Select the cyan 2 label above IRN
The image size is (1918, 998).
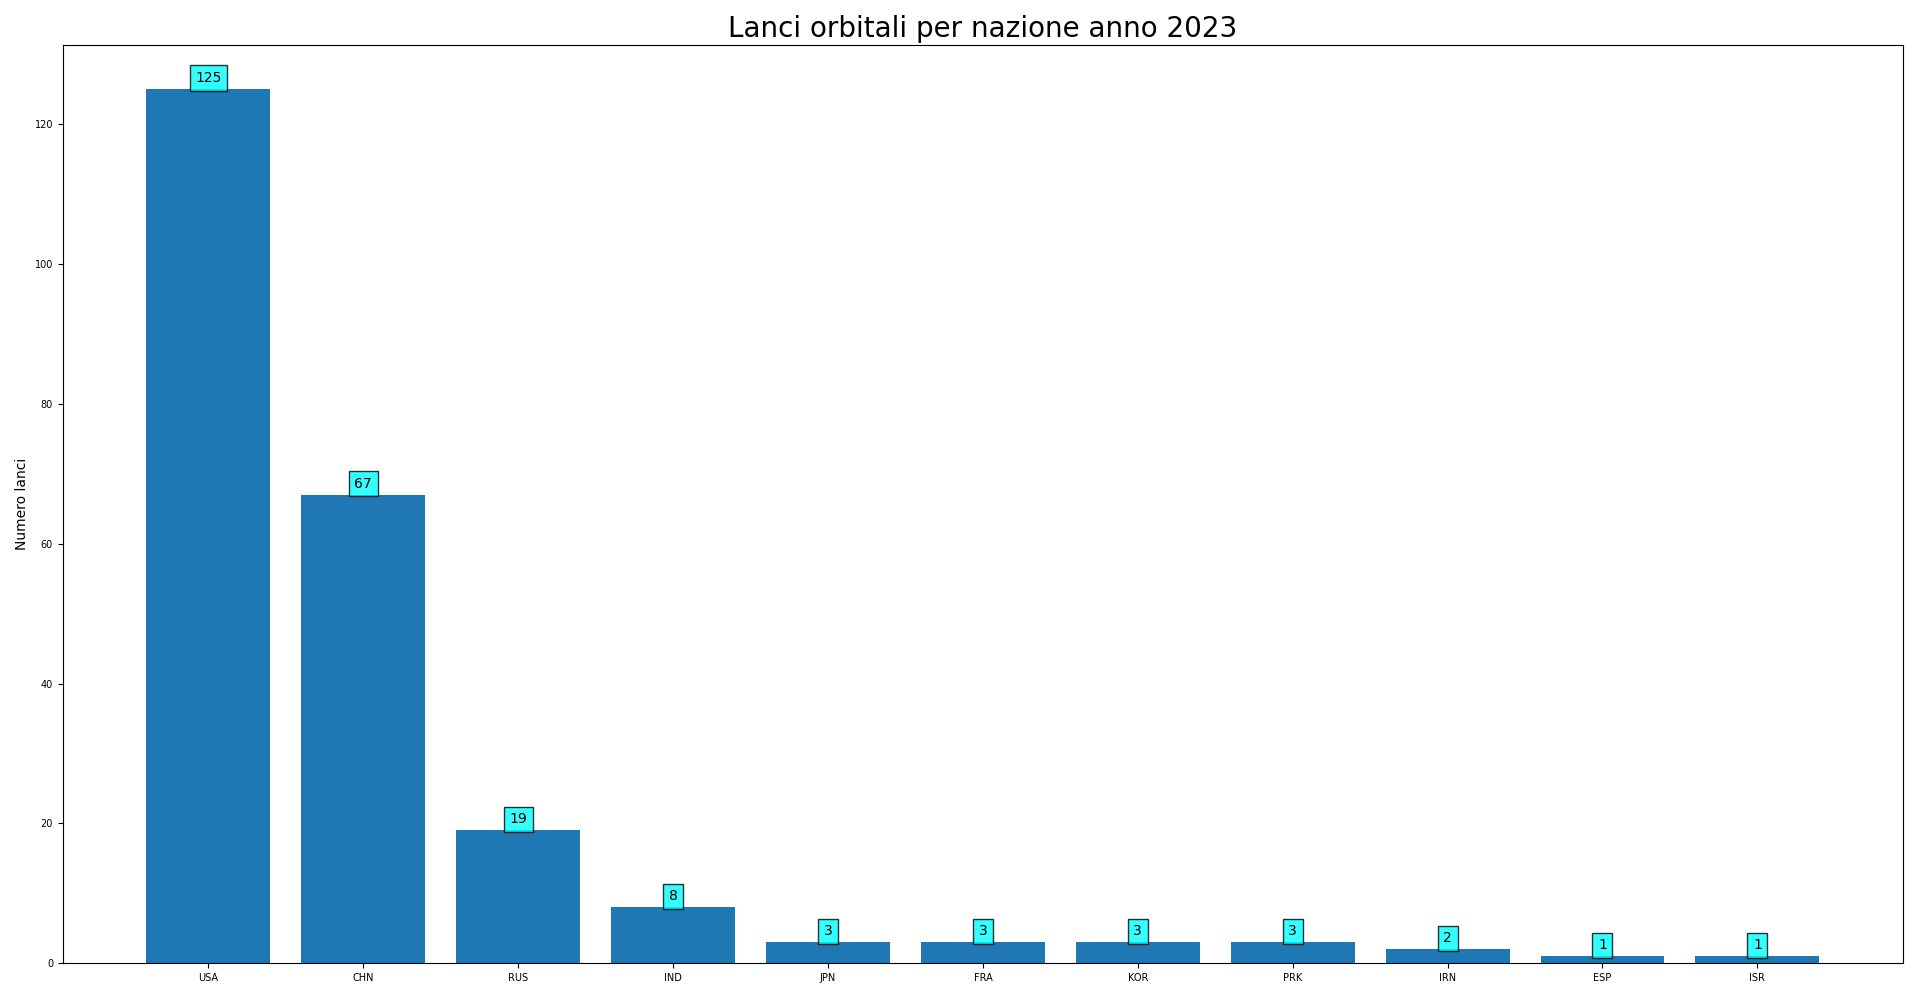[x=1447, y=938]
